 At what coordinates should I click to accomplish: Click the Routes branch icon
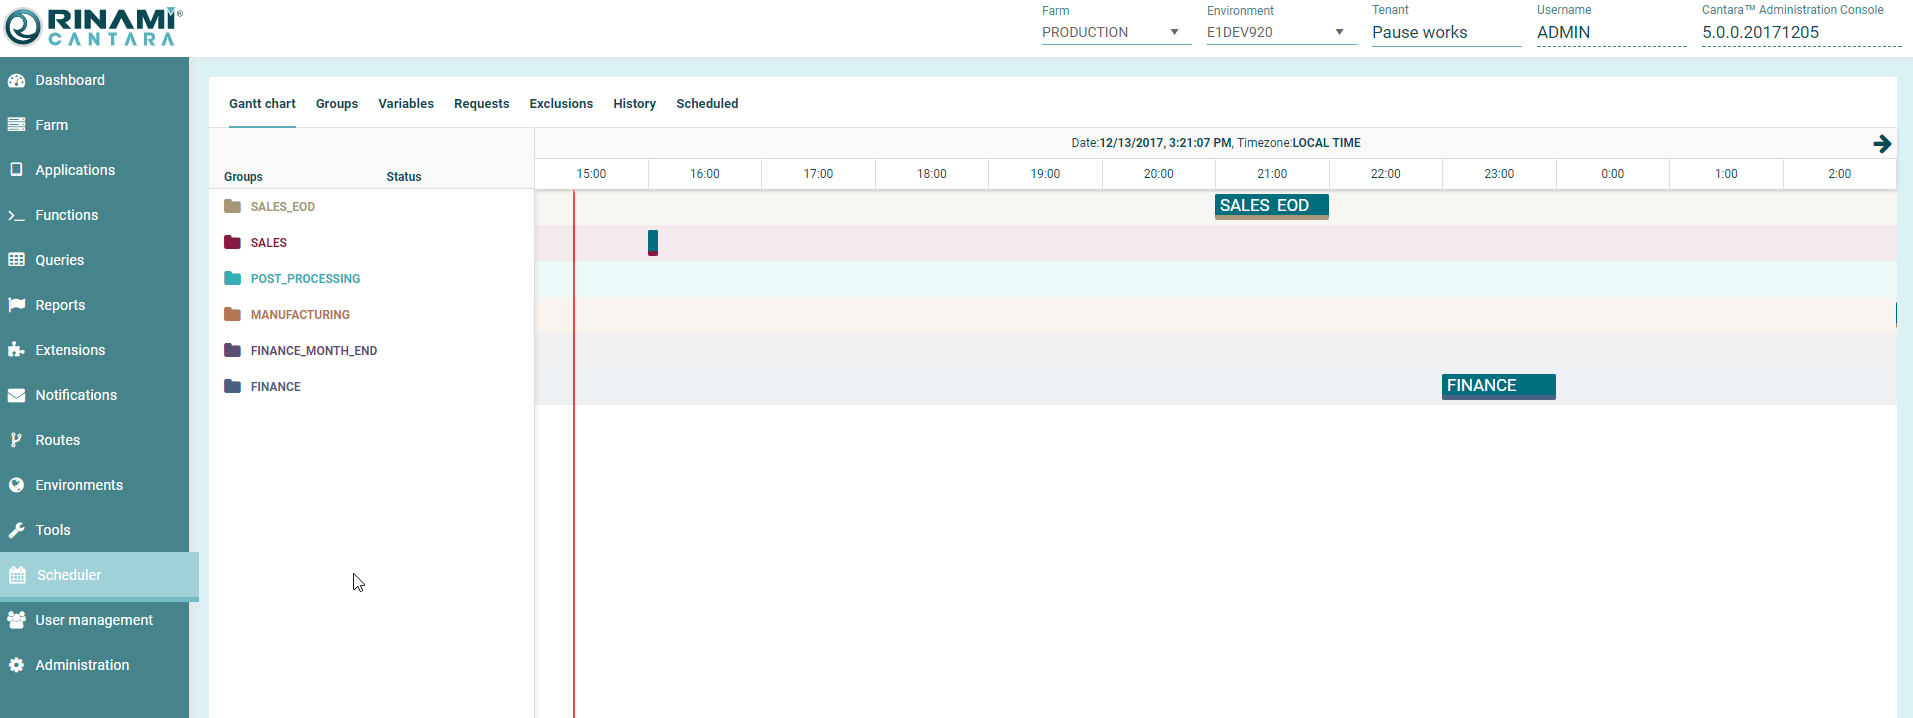click(17, 440)
